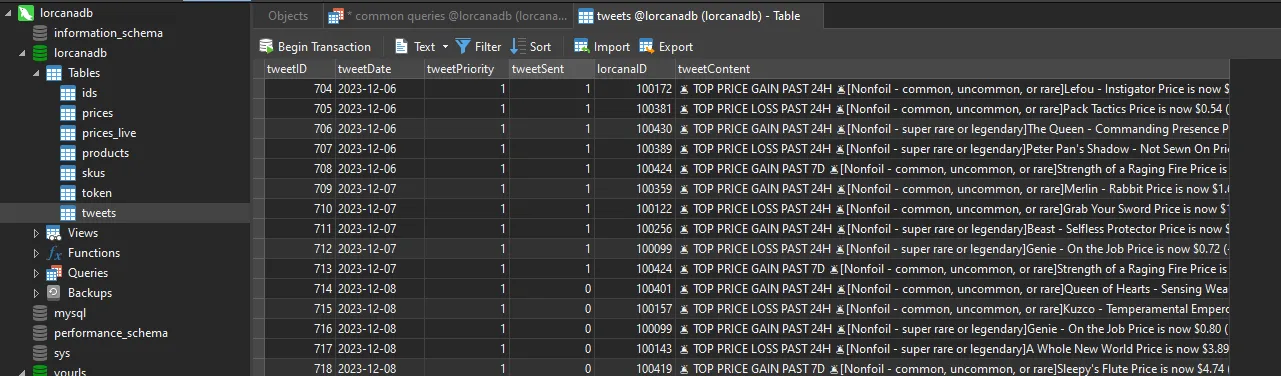
Task: Click the Functions fx icon
Action: (x=54, y=253)
